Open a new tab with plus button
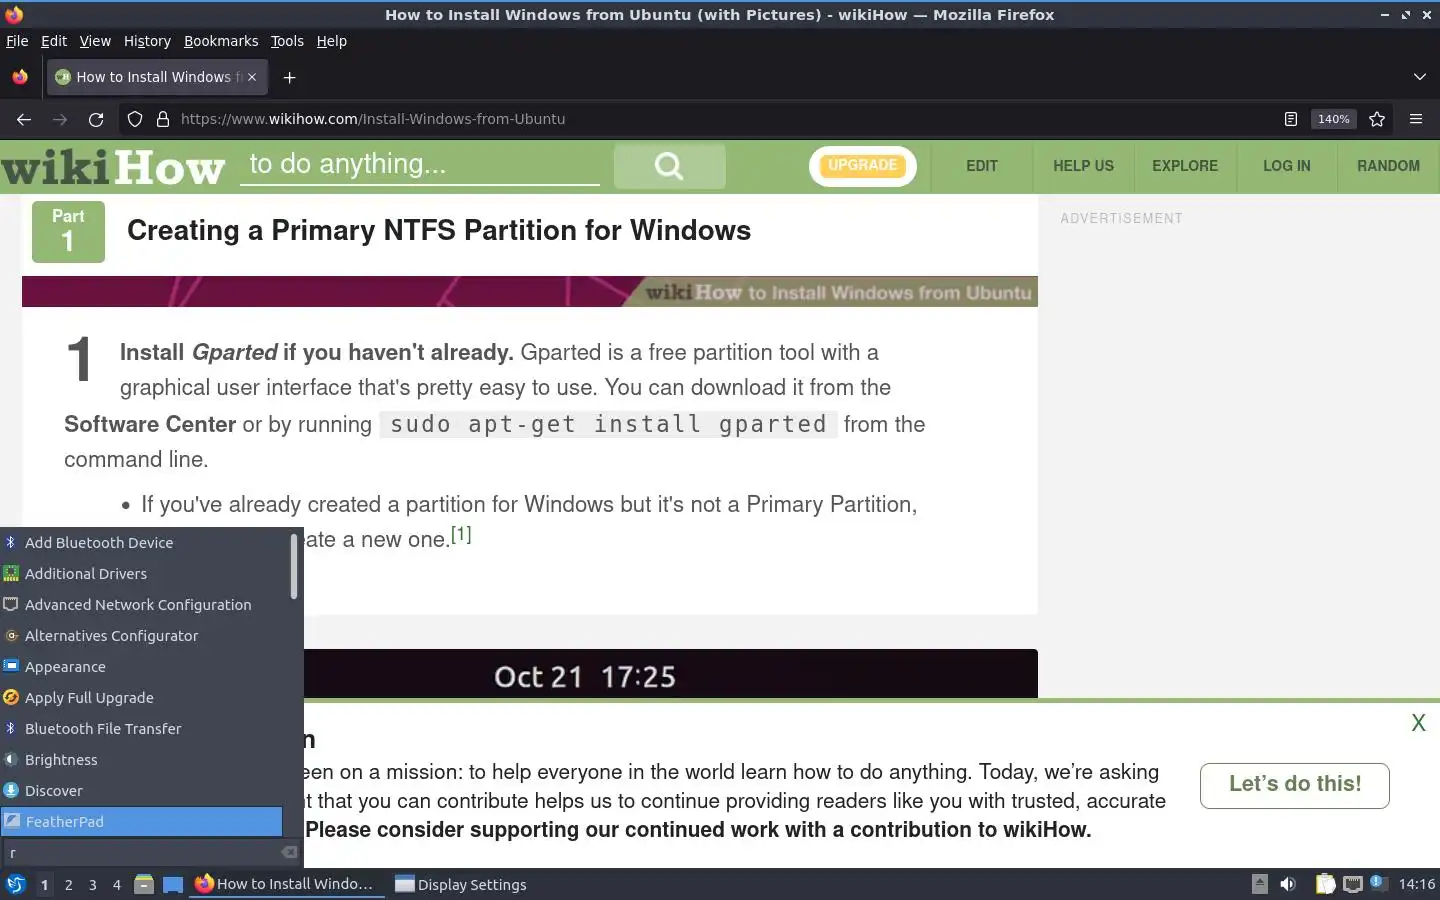 [x=289, y=77]
